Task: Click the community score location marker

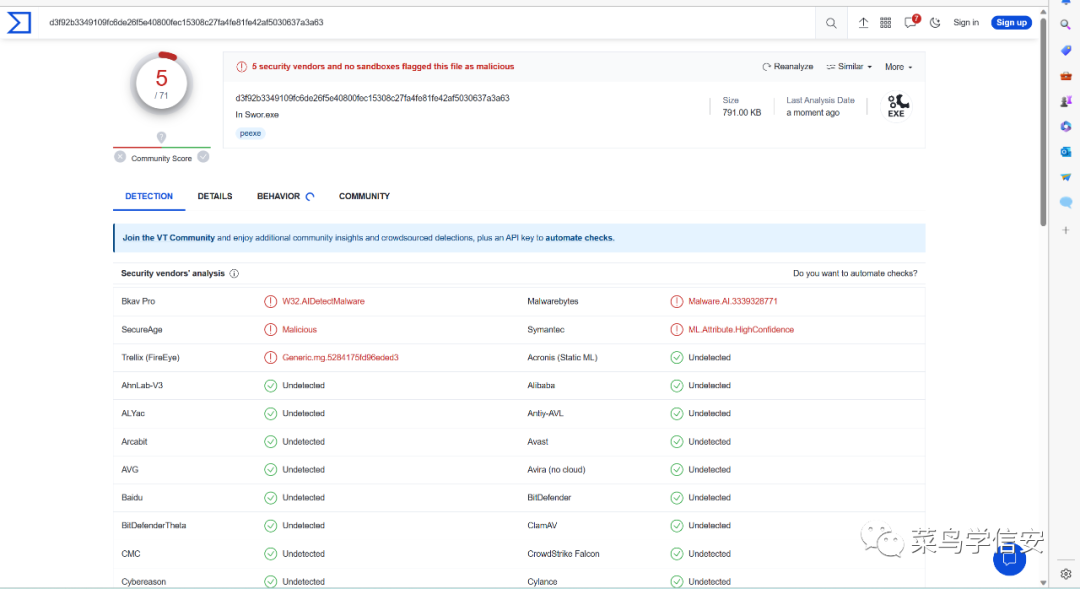Action: click(161, 138)
